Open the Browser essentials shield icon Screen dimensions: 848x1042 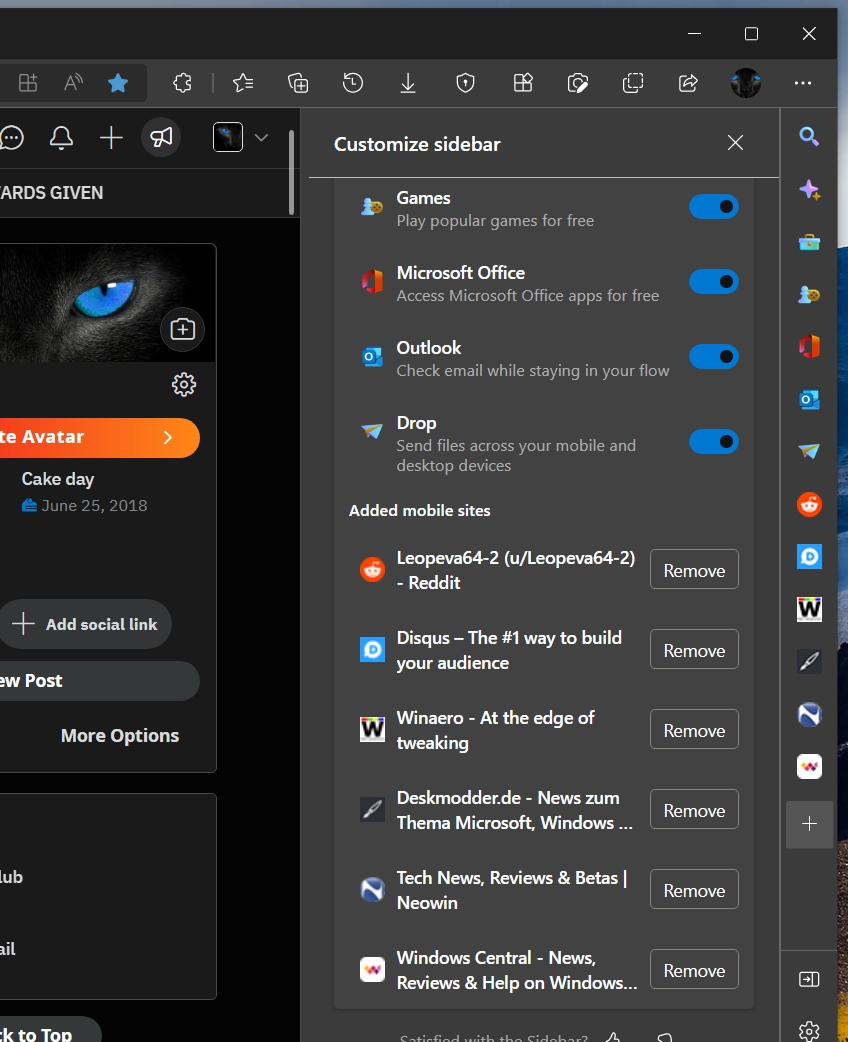465,83
